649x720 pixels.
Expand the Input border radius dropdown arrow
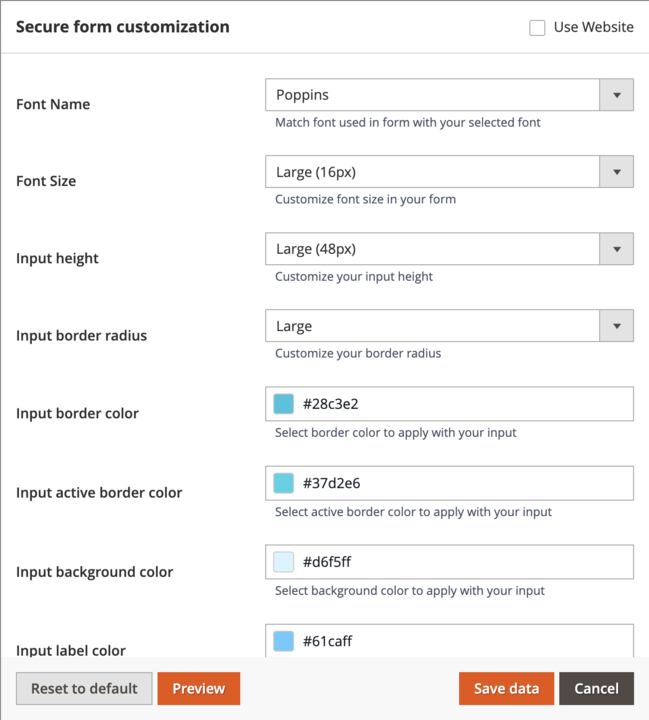click(616, 326)
